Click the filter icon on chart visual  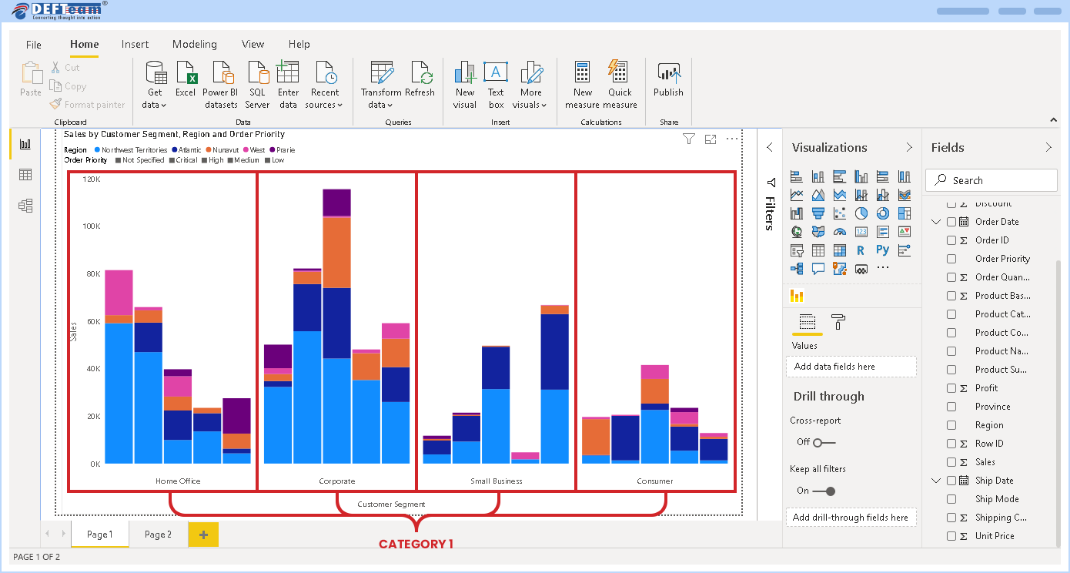point(689,139)
